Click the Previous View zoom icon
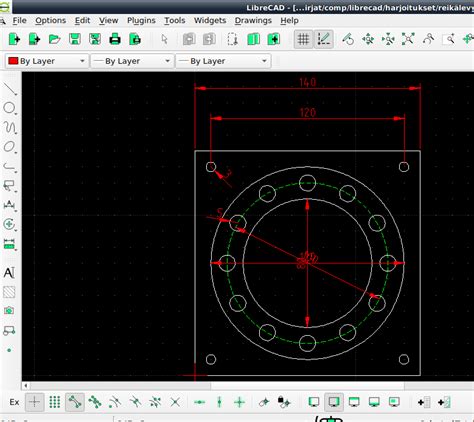This screenshot has width=474, height=422. (x=428, y=39)
